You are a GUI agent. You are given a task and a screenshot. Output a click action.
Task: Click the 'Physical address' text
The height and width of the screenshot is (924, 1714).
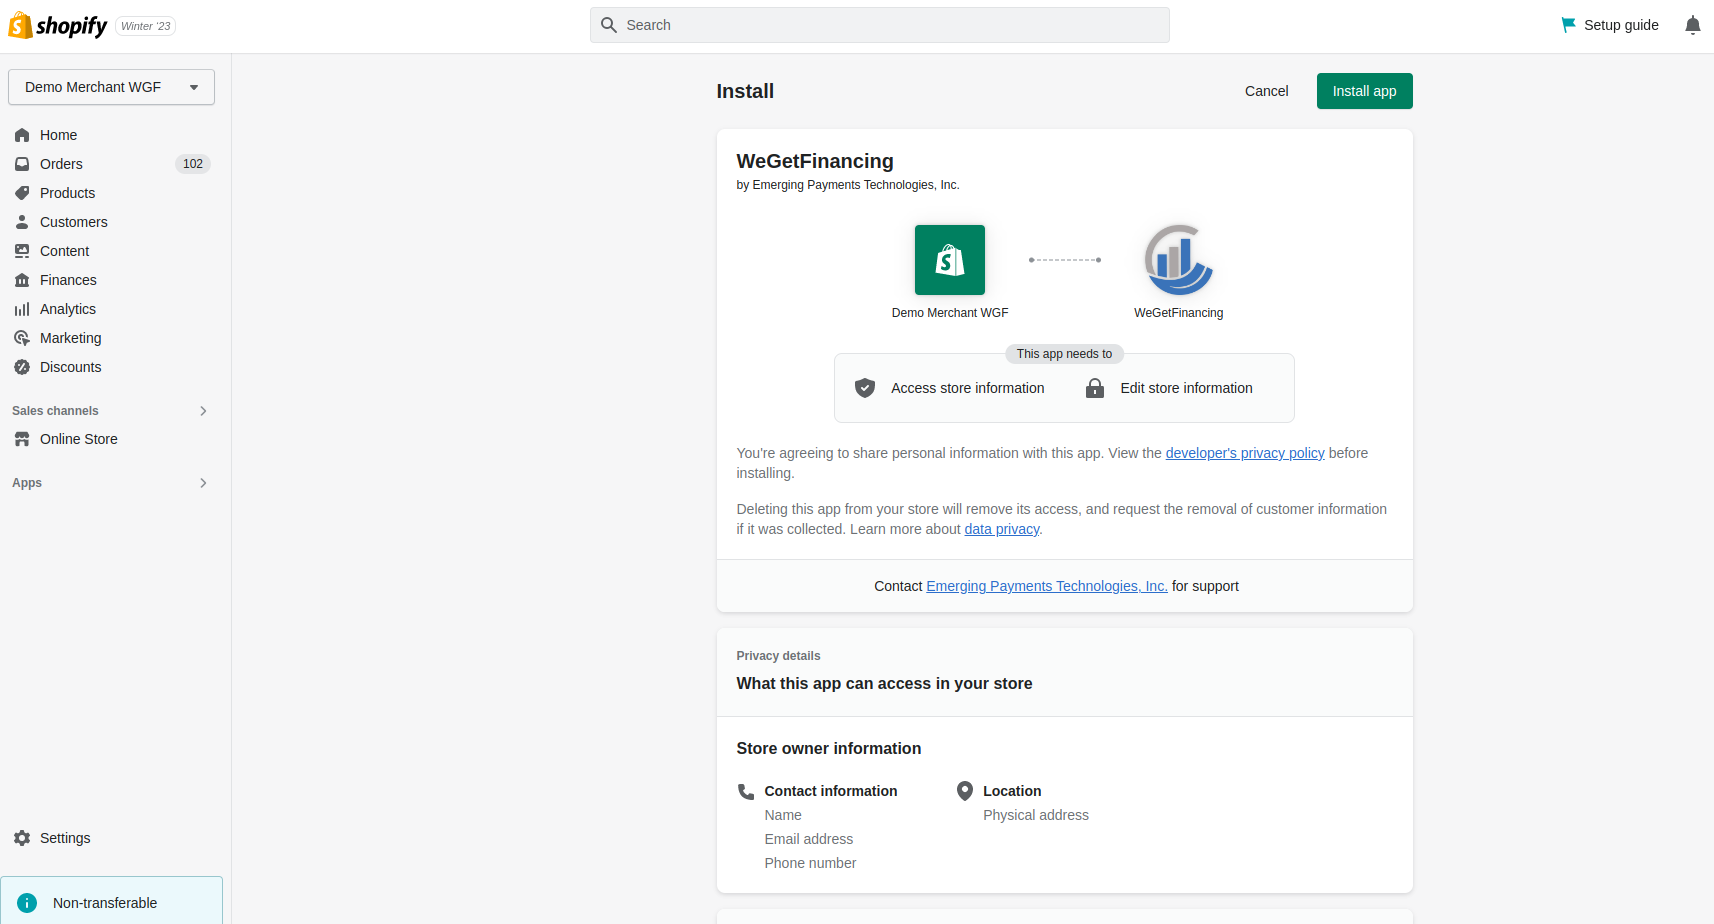(1036, 815)
